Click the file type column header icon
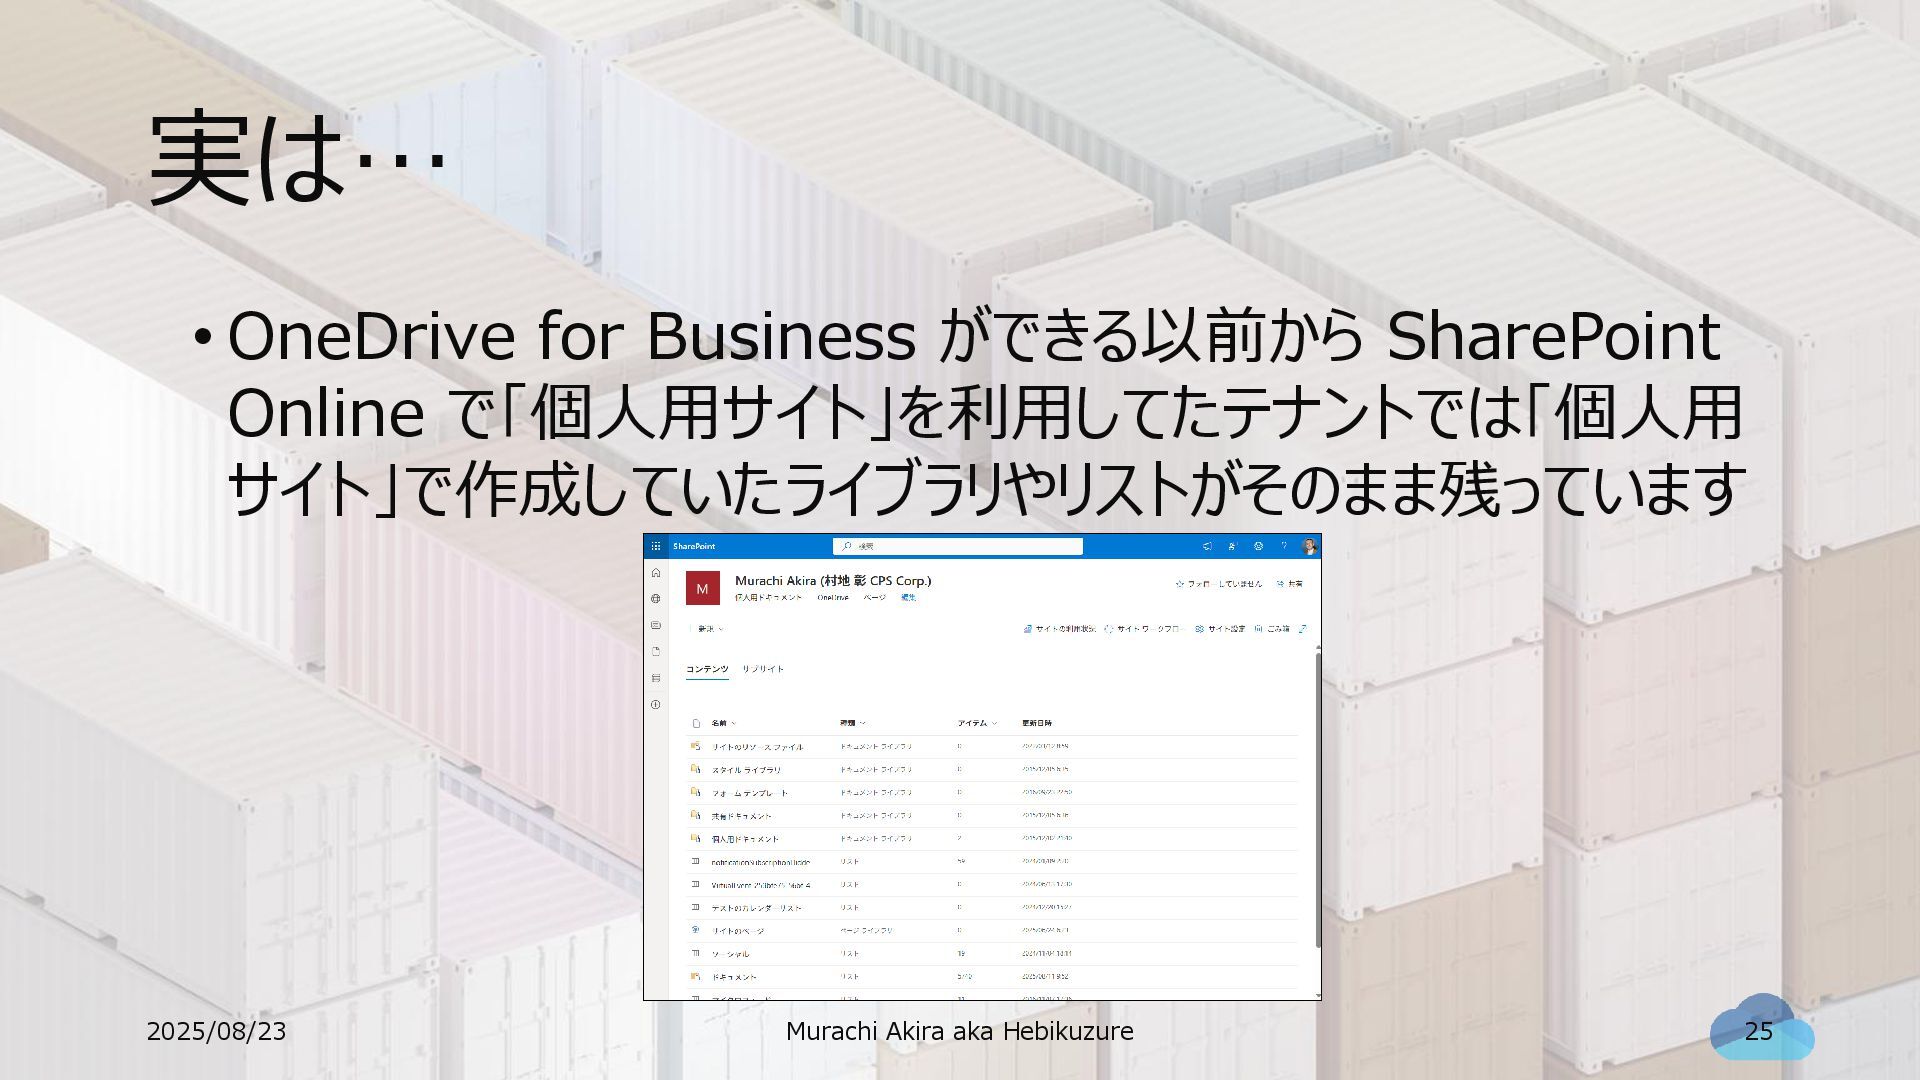Image resolution: width=1920 pixels, height=1080 pixels. pos(696,723)
